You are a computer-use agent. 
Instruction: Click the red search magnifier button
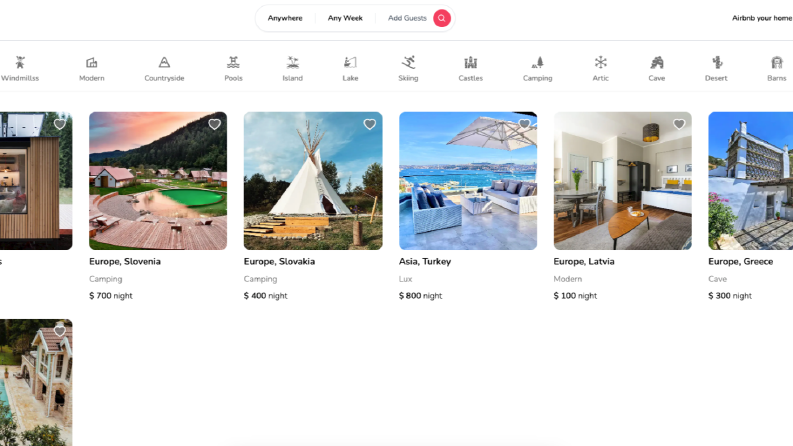tap(442, 18)
